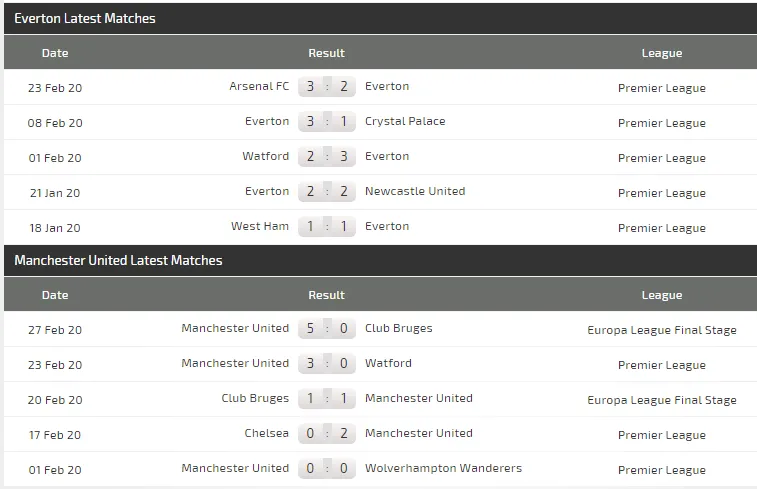Click Watford in the 01 Feb Everton match
This screenshot has height=489, width=757.
[x=265, y=157]
